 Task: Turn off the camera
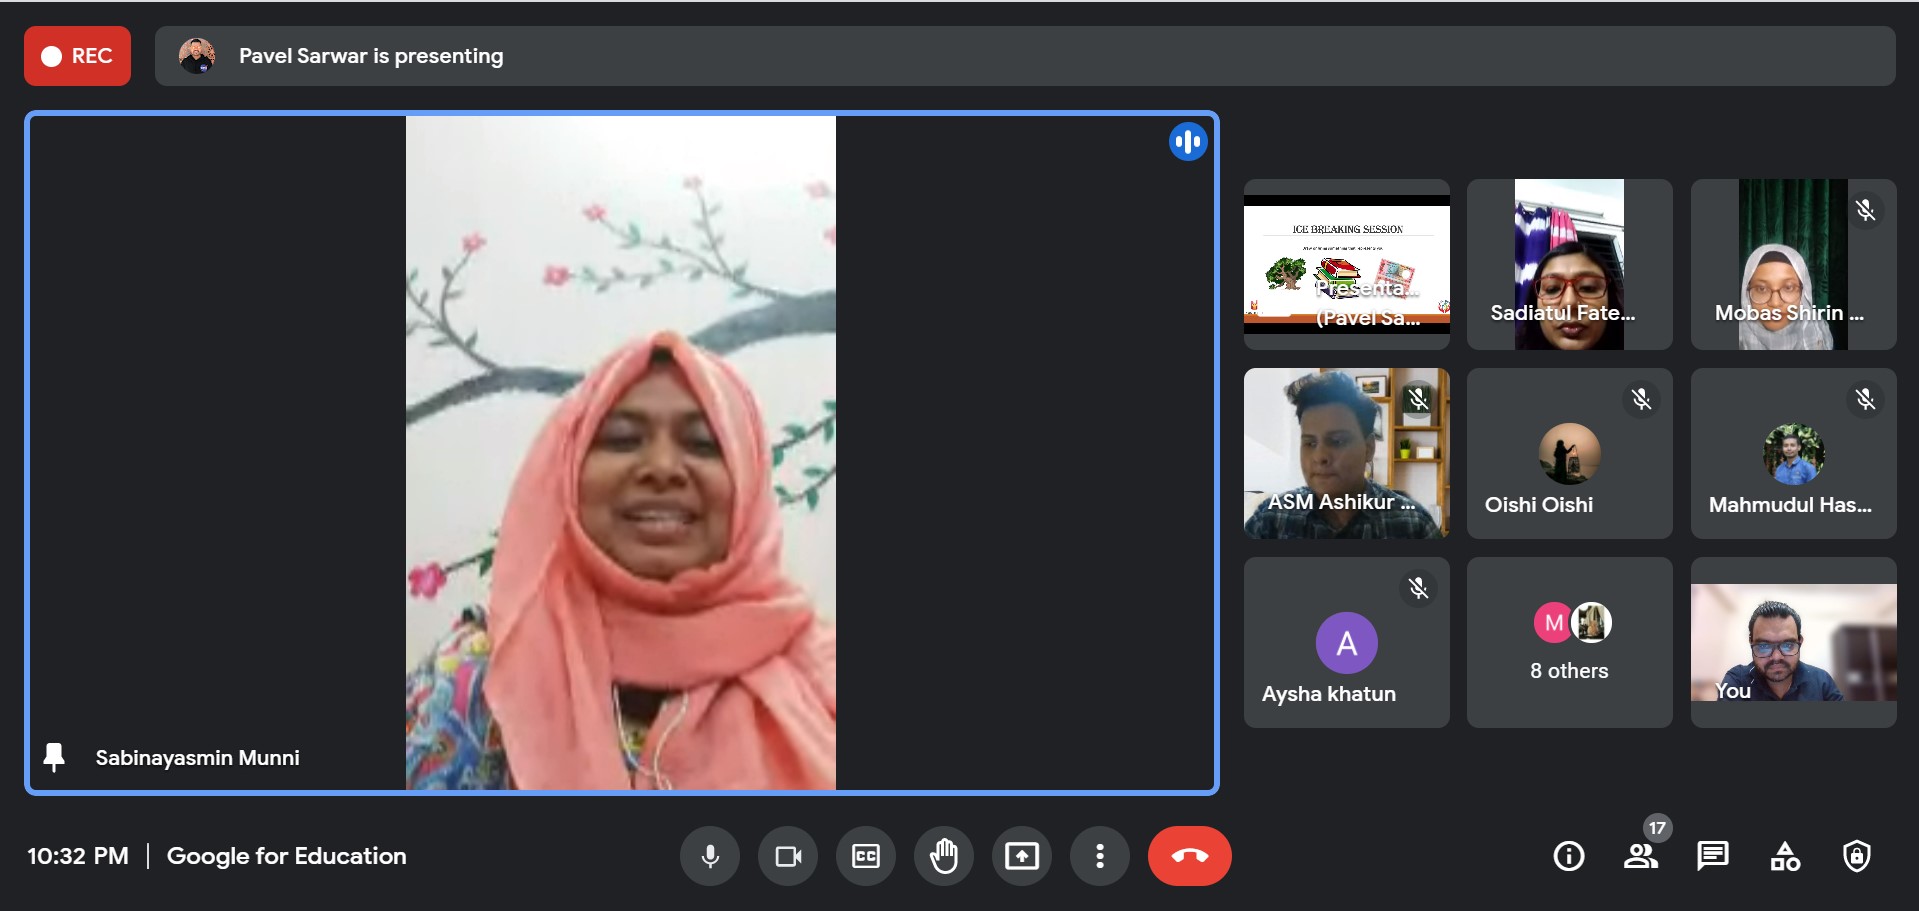coord(788,856)
